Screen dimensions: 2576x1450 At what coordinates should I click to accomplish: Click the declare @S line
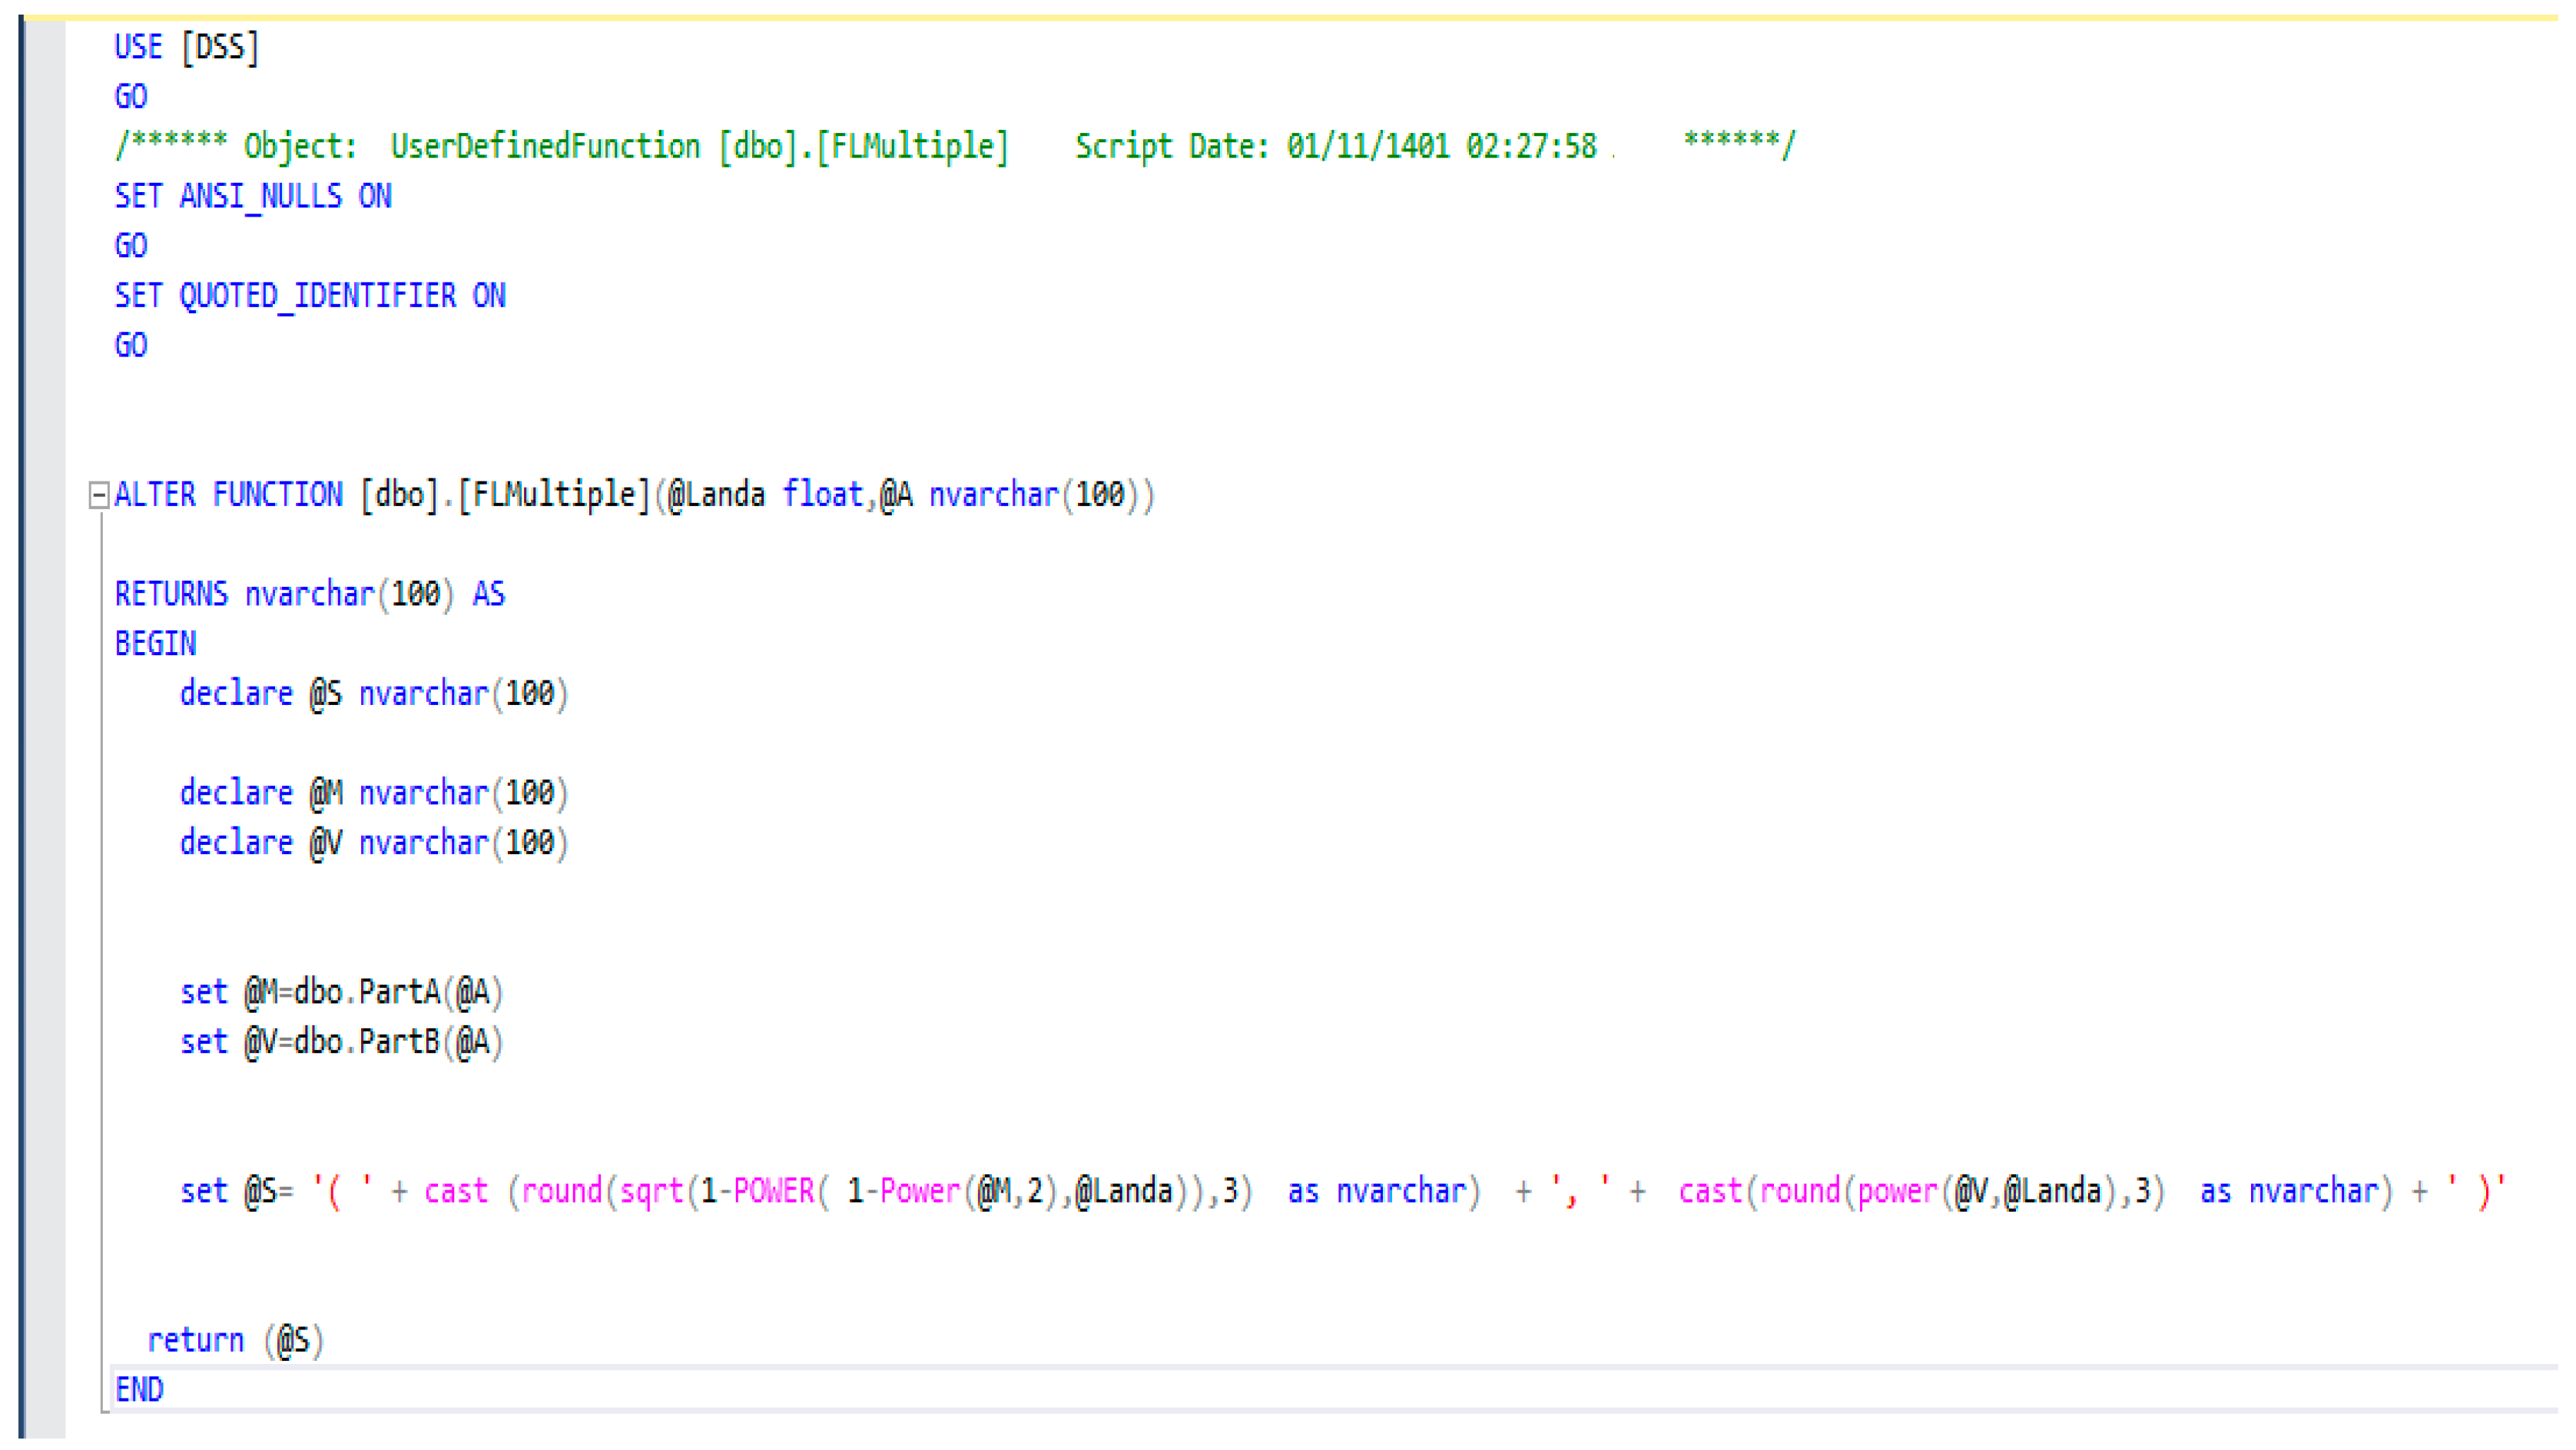[373, 694]
